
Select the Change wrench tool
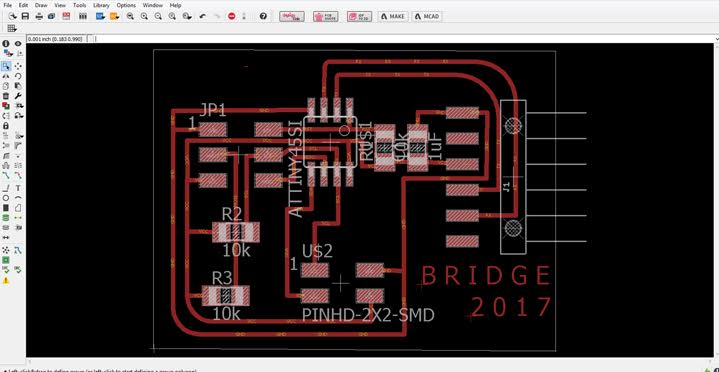[x=18, y=96]
